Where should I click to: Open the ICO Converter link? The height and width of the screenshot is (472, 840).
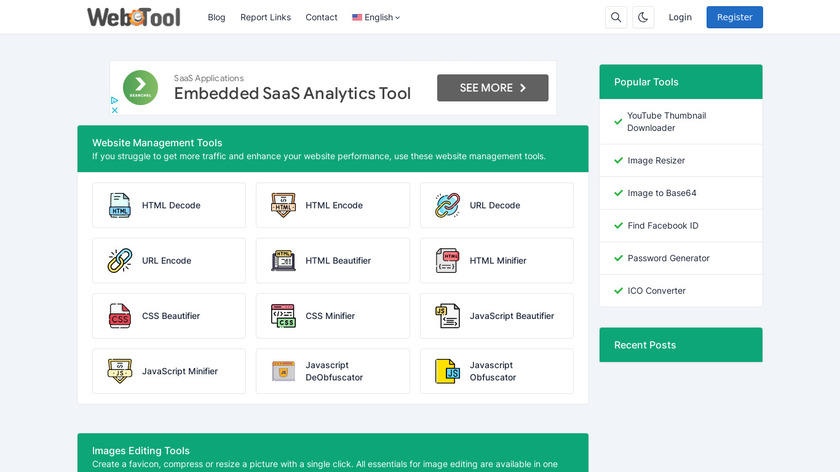[656, 291]
